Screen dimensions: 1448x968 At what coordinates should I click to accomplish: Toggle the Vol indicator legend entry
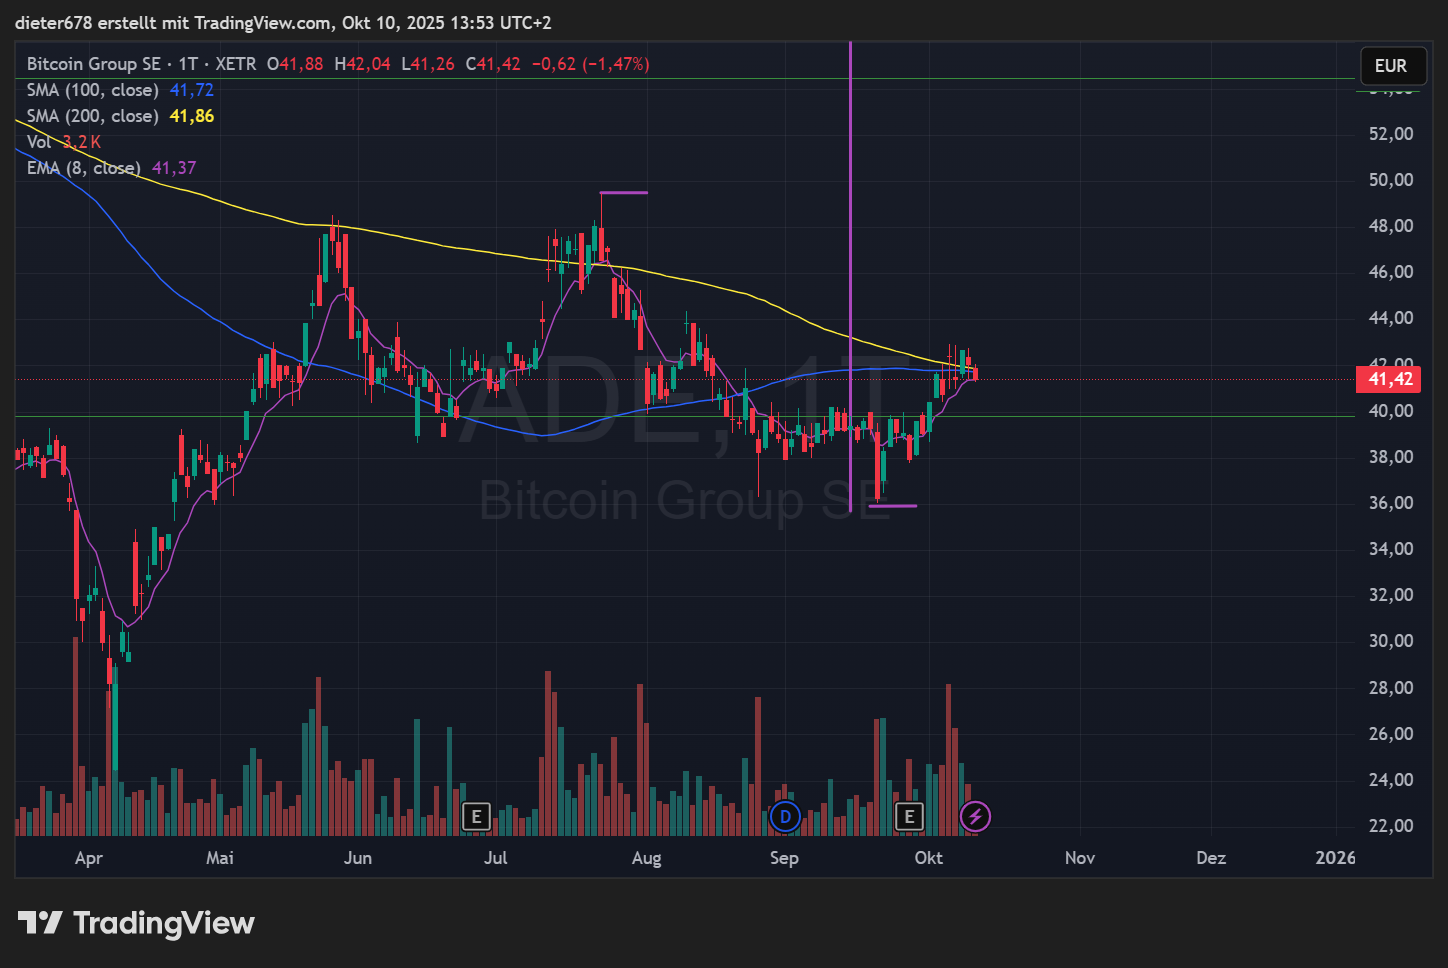tap(40, 142)
